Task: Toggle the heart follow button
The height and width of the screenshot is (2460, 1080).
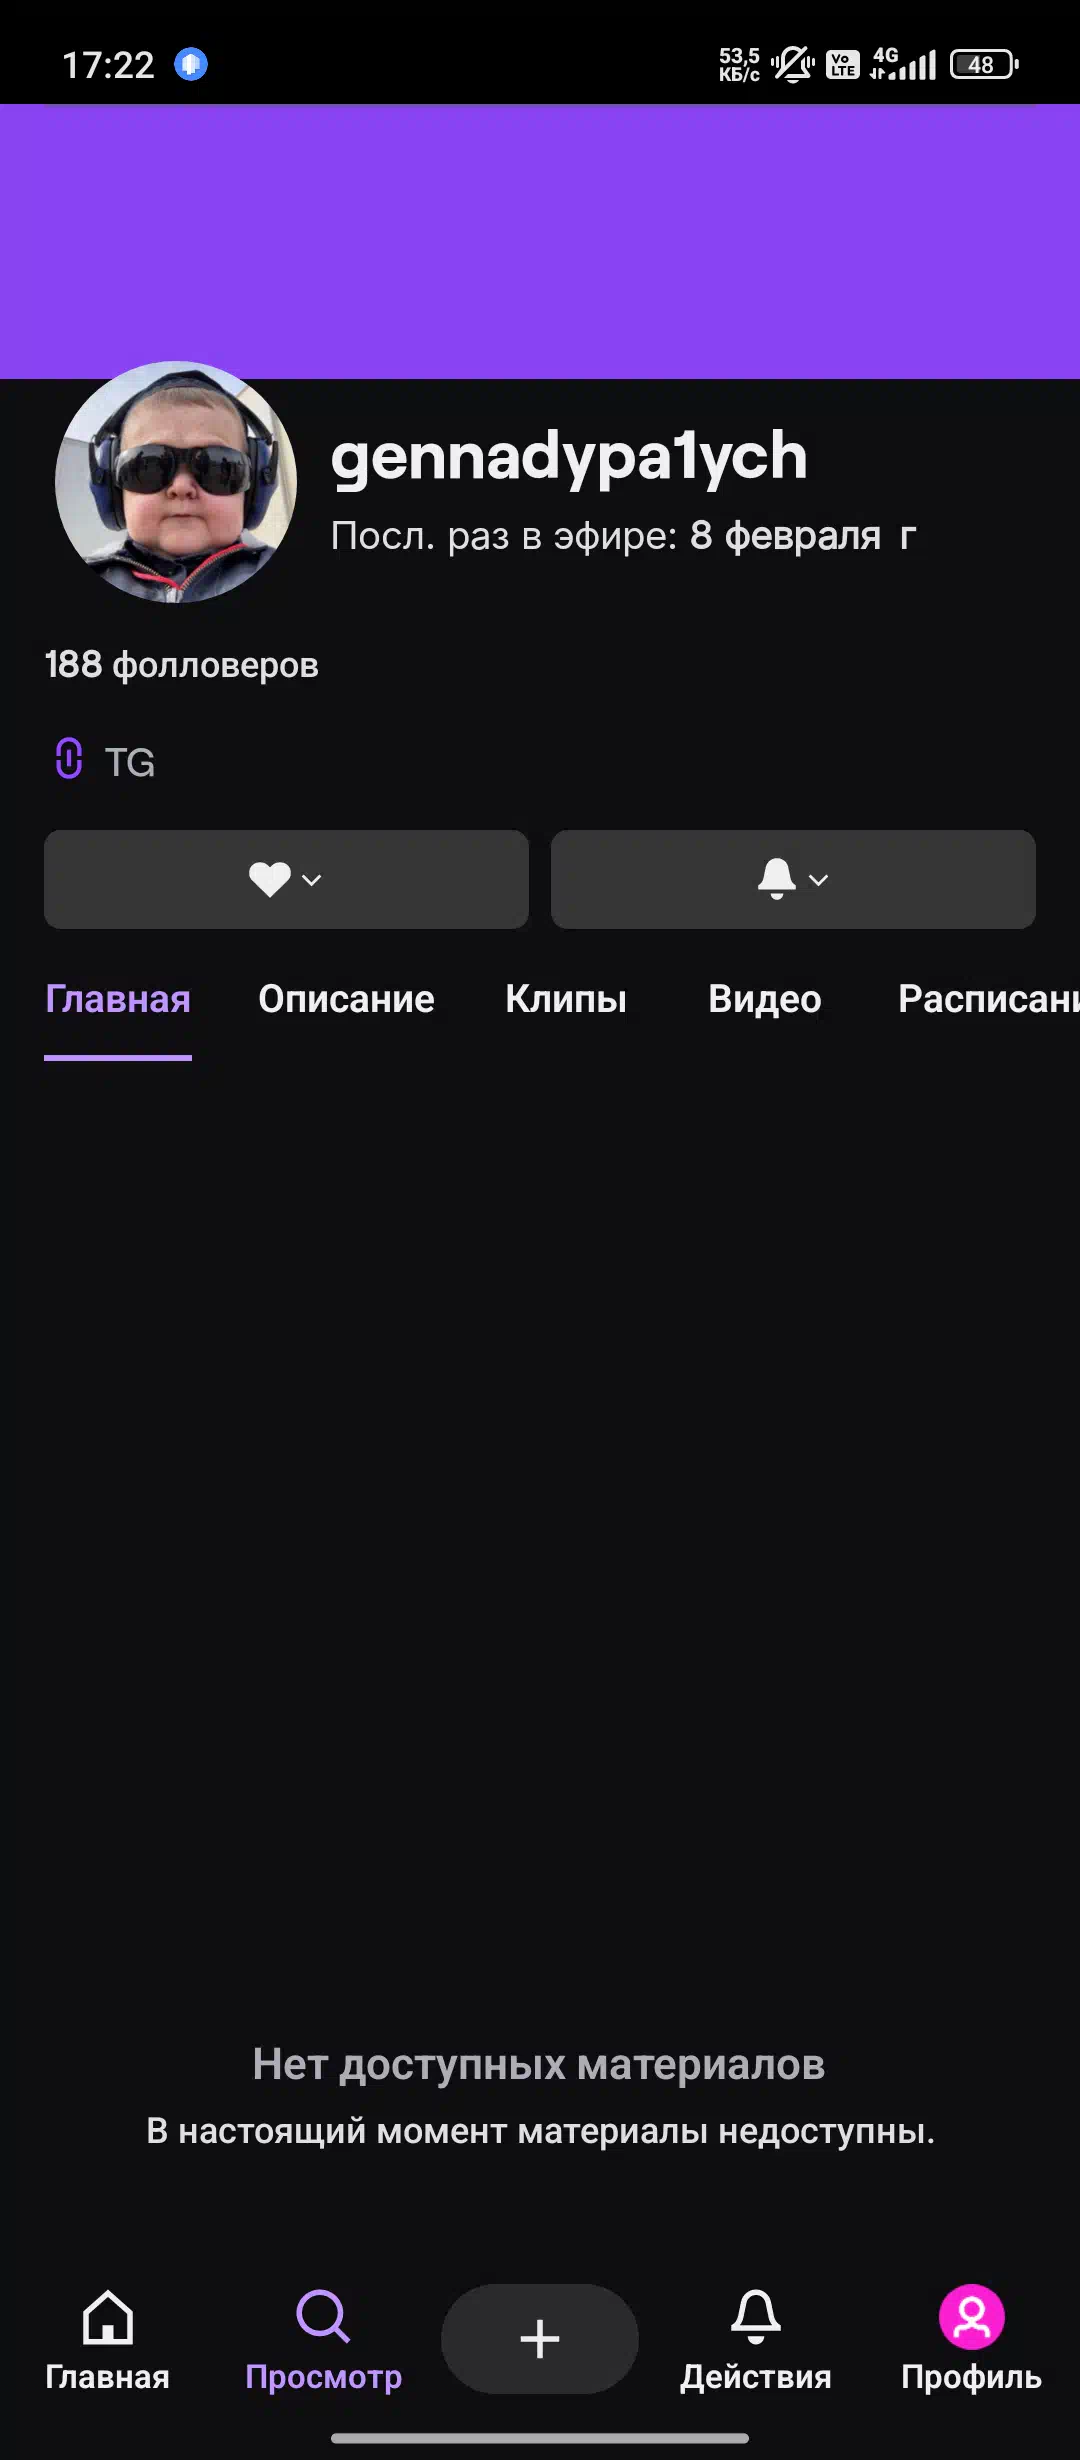Action: (x=286, y=879)
